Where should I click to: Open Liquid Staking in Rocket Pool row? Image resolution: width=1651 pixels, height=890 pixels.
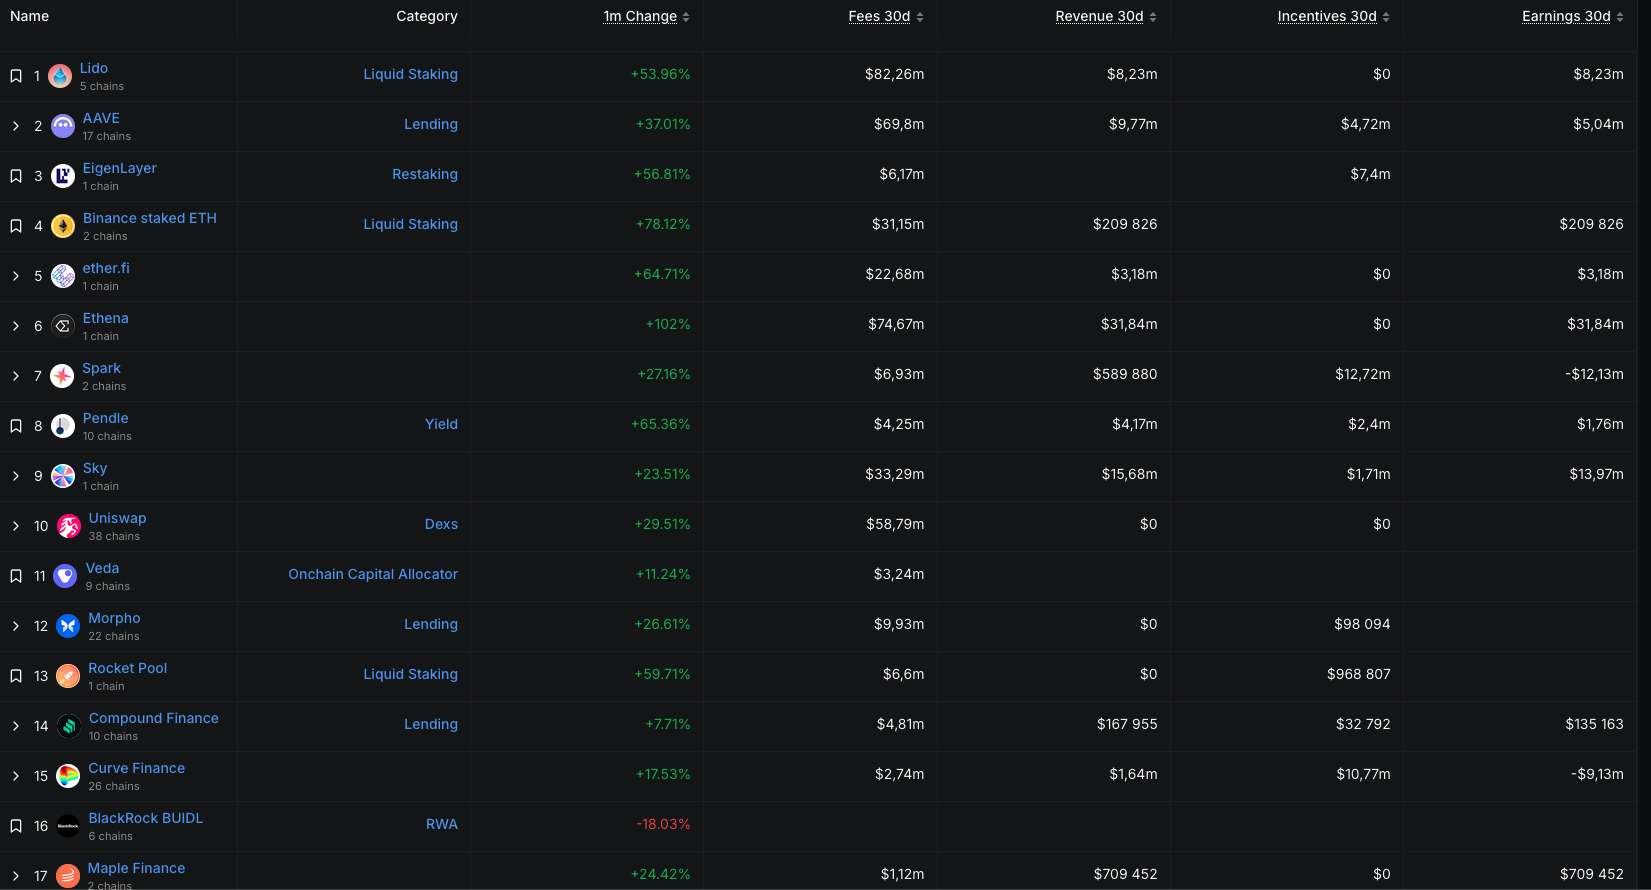410,674
